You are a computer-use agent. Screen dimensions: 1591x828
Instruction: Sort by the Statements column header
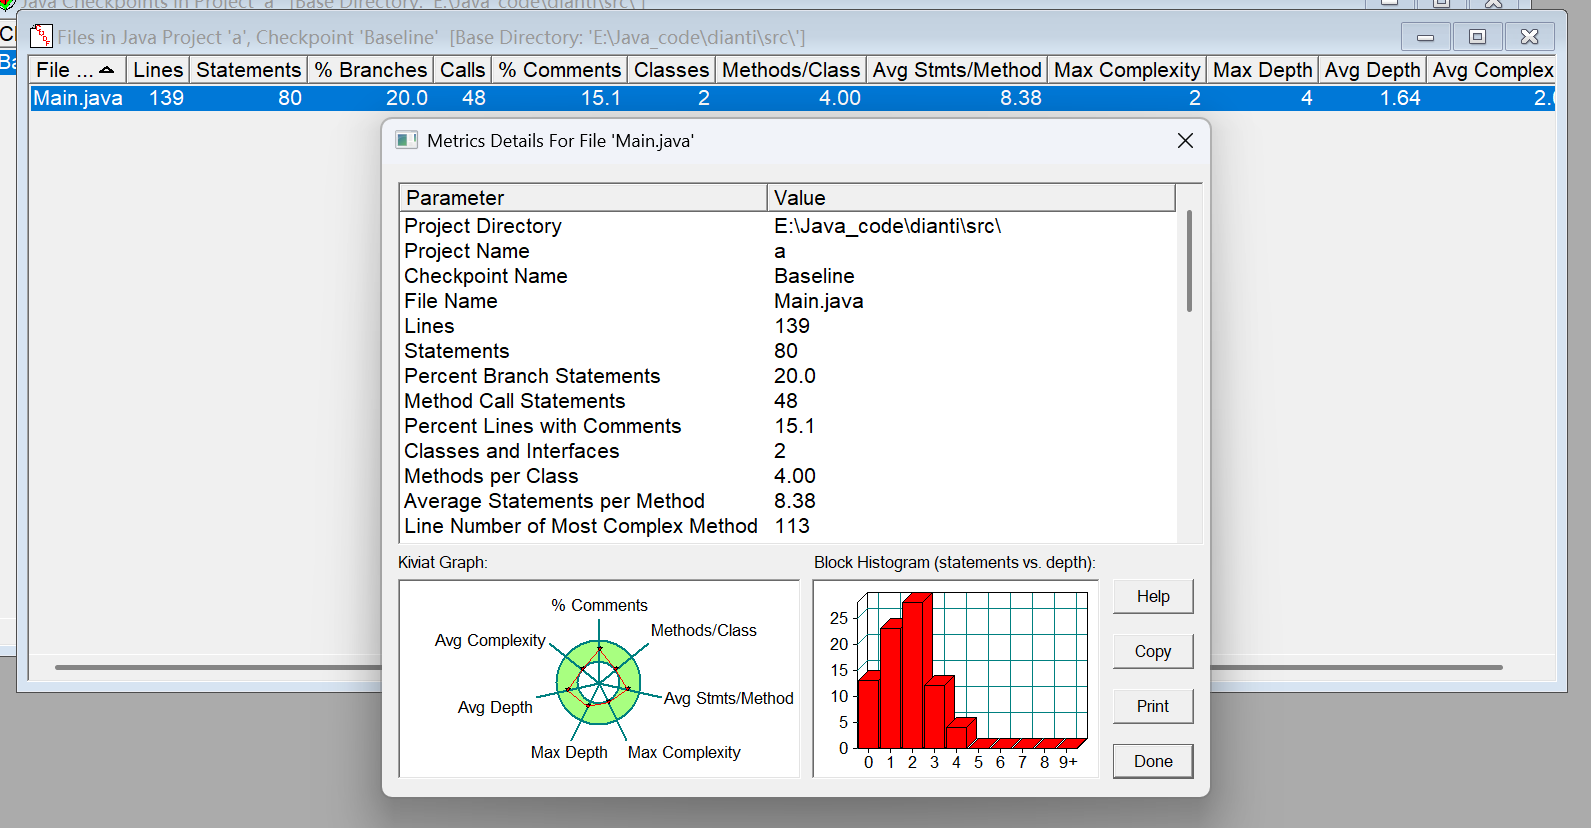[x=248, y=70]
